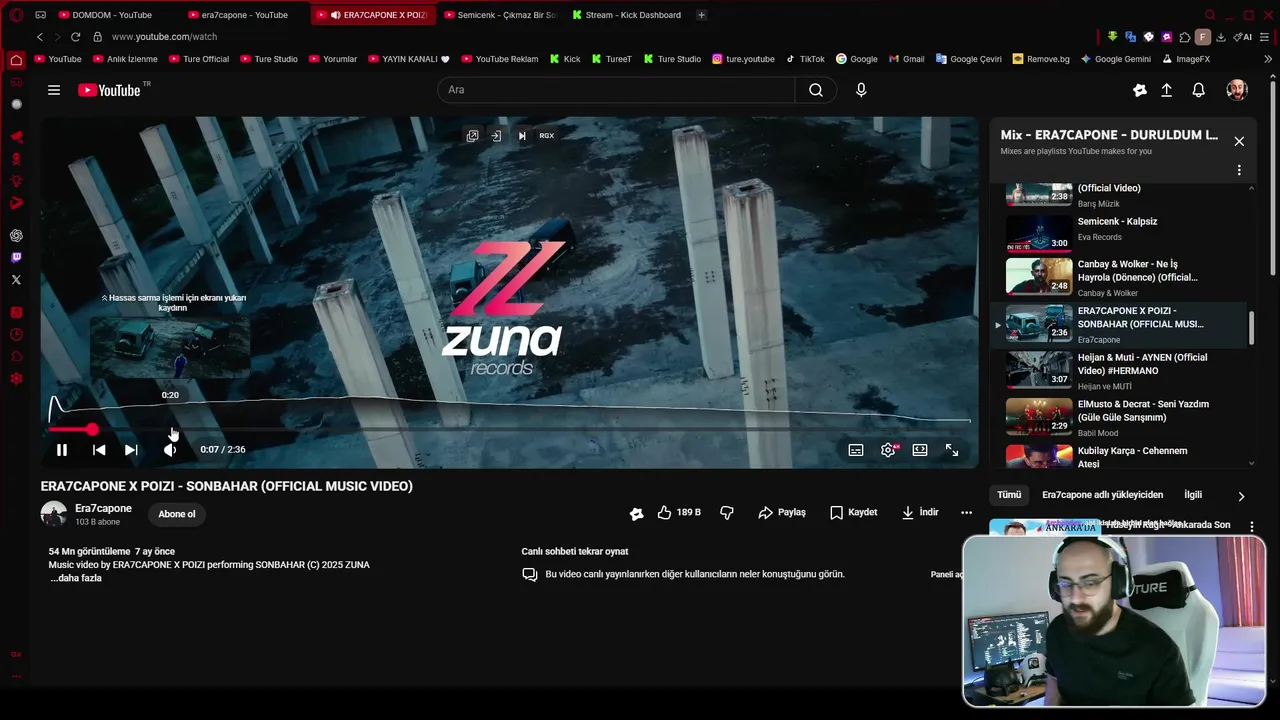
Task: Show more filter chips with right chevron
Action: (1241, 496)
